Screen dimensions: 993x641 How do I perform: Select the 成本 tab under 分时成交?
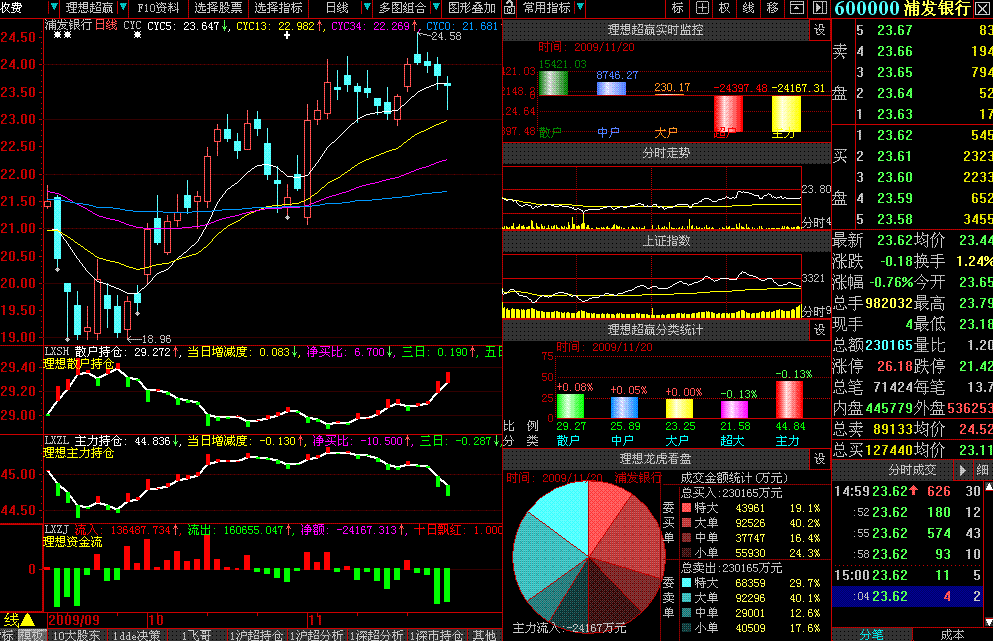click(952, 634)
